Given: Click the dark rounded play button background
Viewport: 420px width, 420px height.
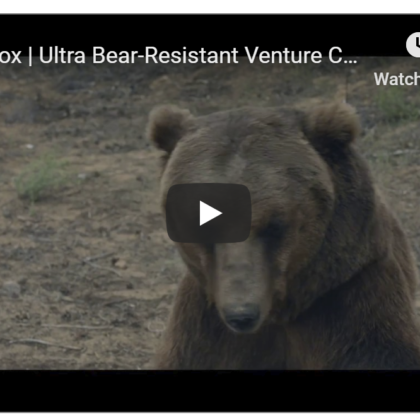Looking at the screenshot, I should pyautogui.click(x=209, y=213).
